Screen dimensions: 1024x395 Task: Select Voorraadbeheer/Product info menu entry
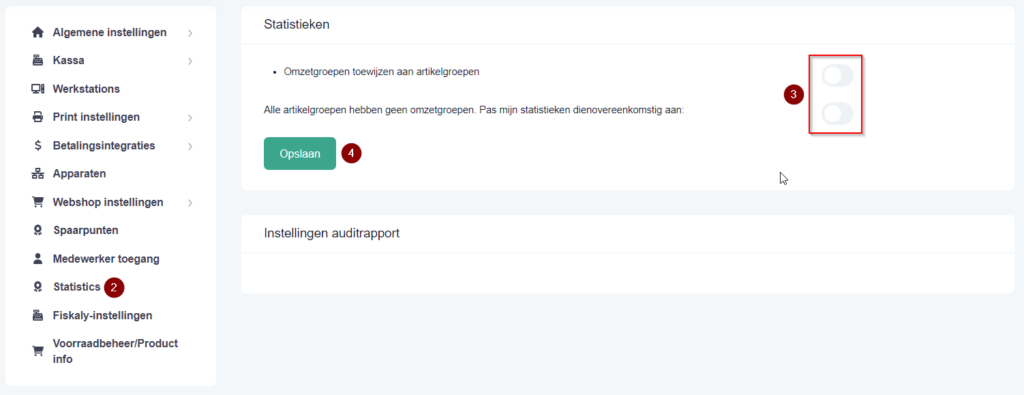[x=116, y=351]
